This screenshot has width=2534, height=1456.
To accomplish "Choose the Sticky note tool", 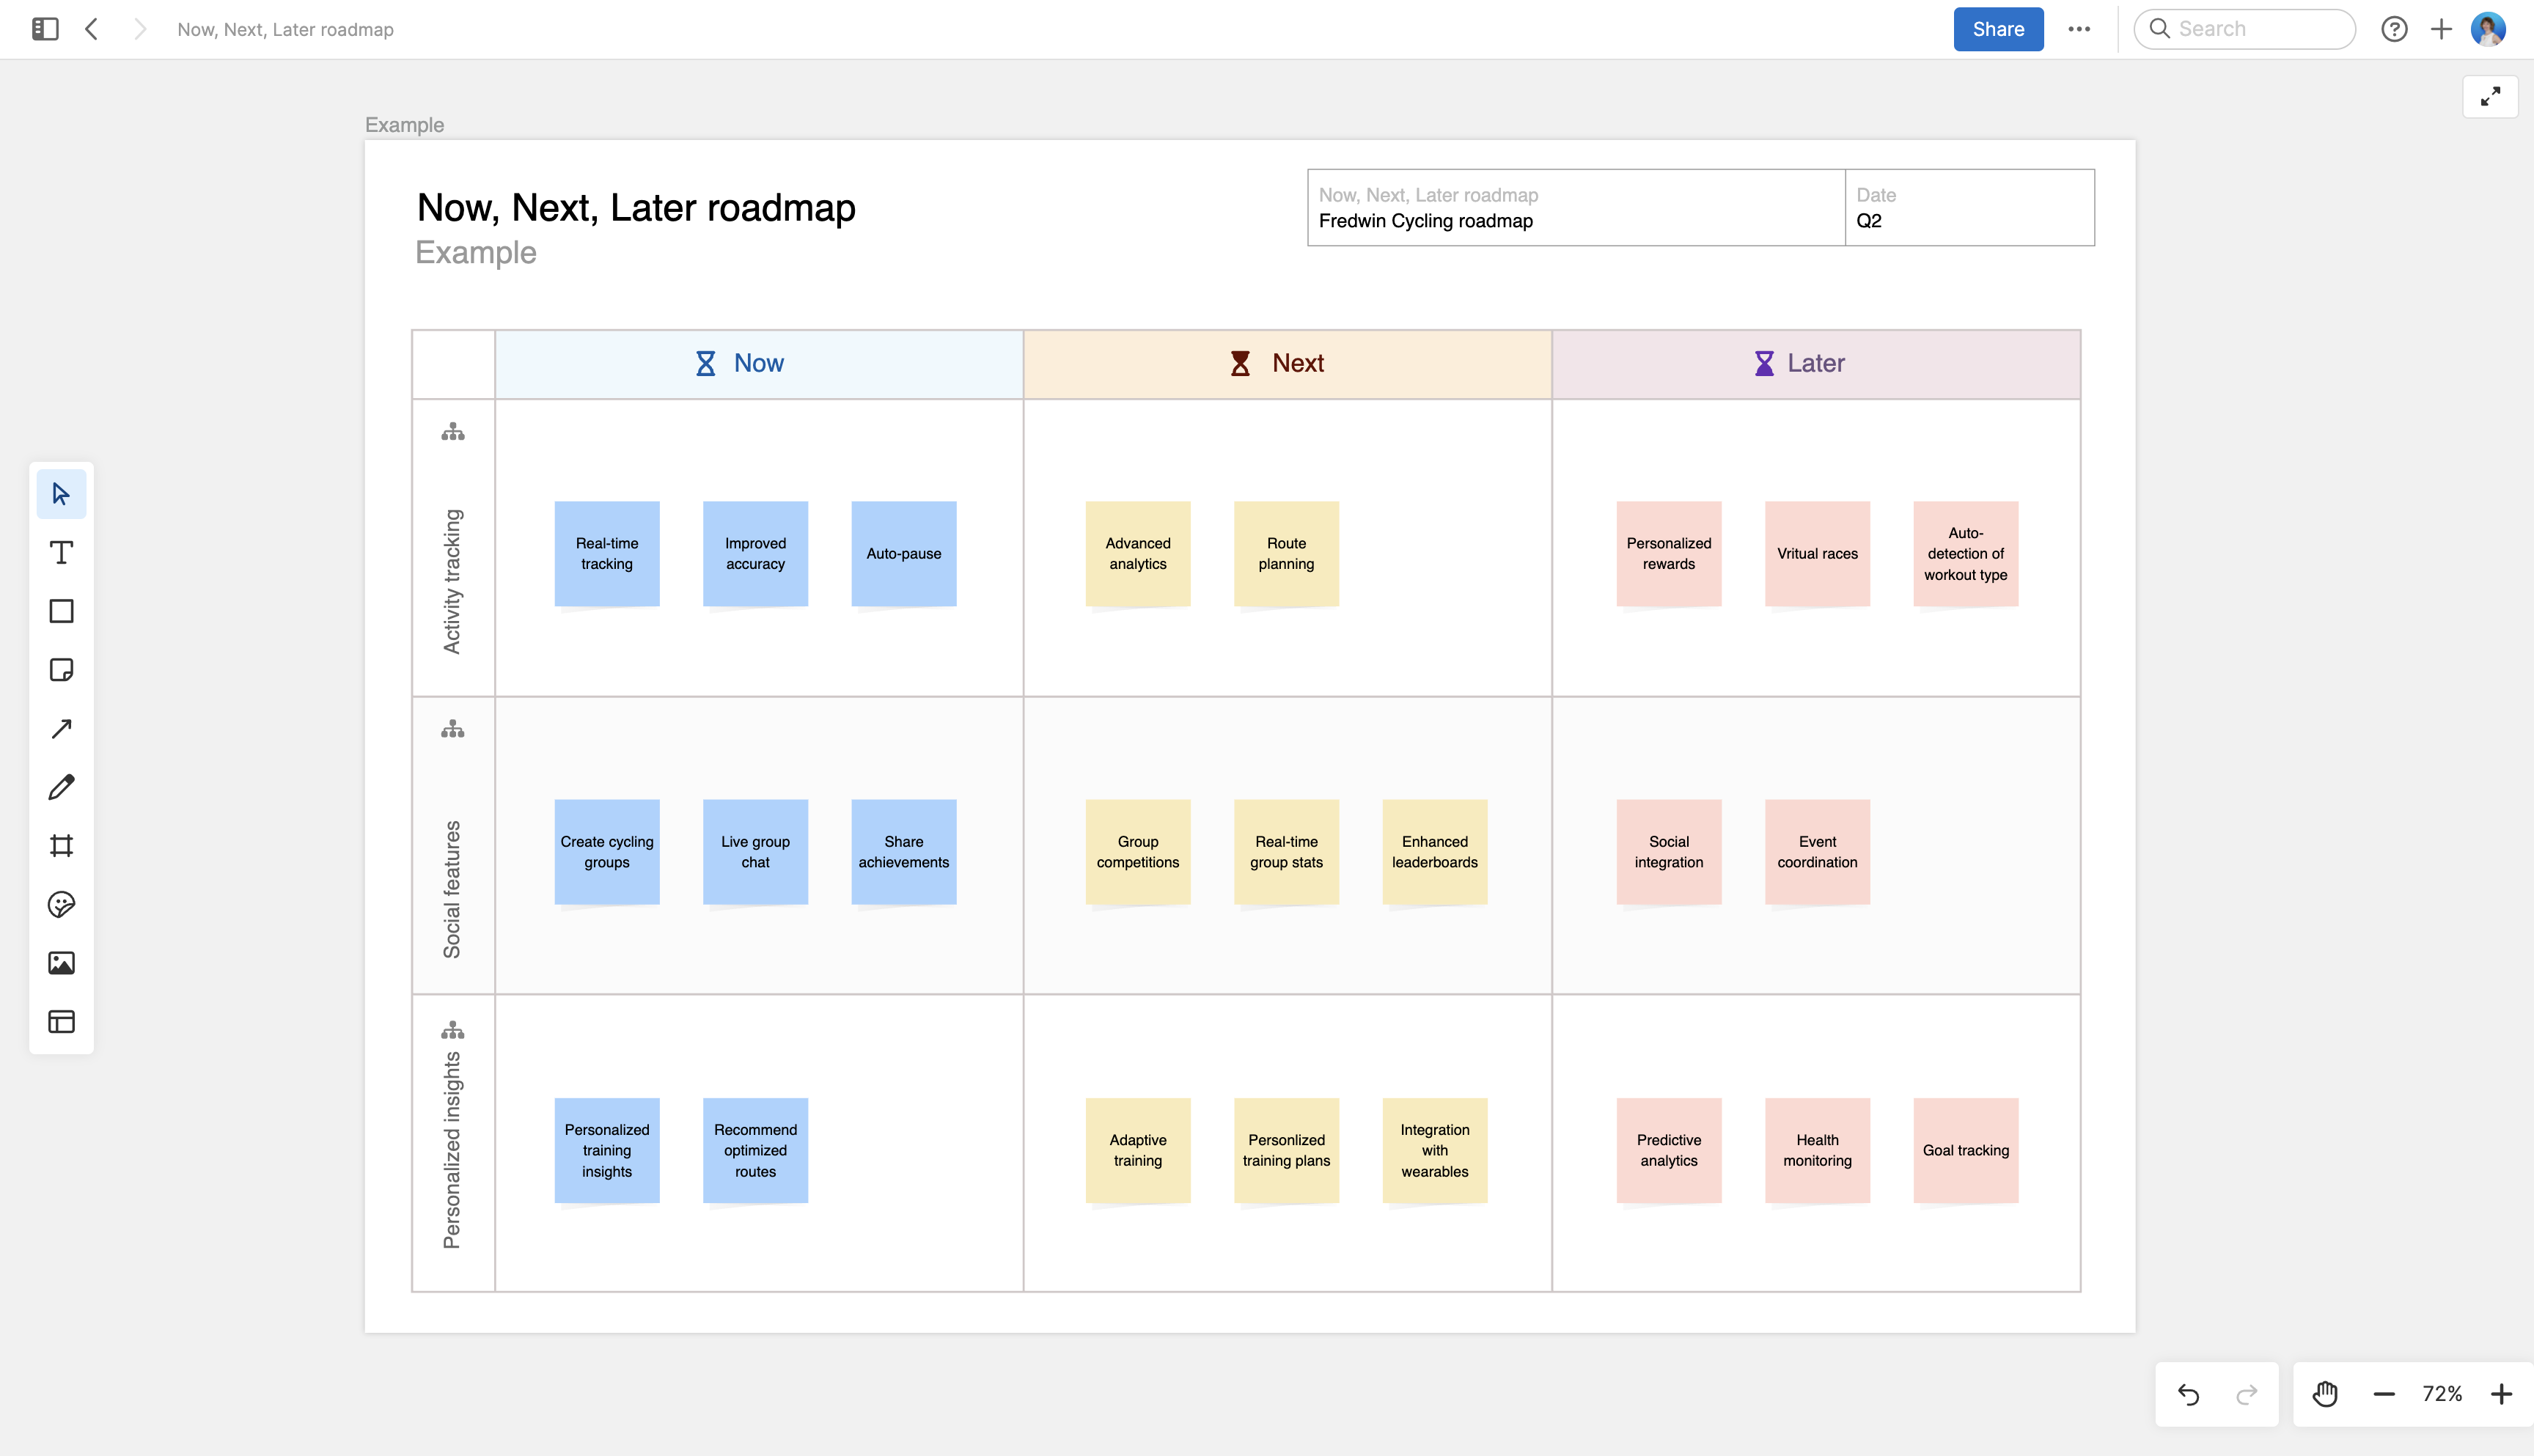I will [x=61, y=670].
